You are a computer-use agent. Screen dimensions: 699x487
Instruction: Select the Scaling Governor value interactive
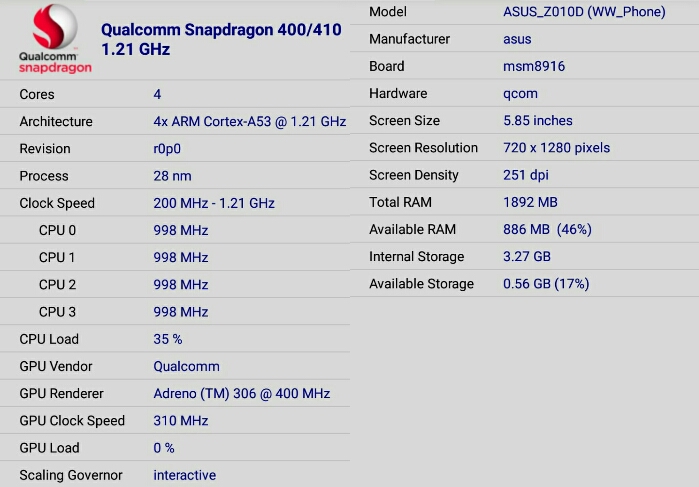185,475
